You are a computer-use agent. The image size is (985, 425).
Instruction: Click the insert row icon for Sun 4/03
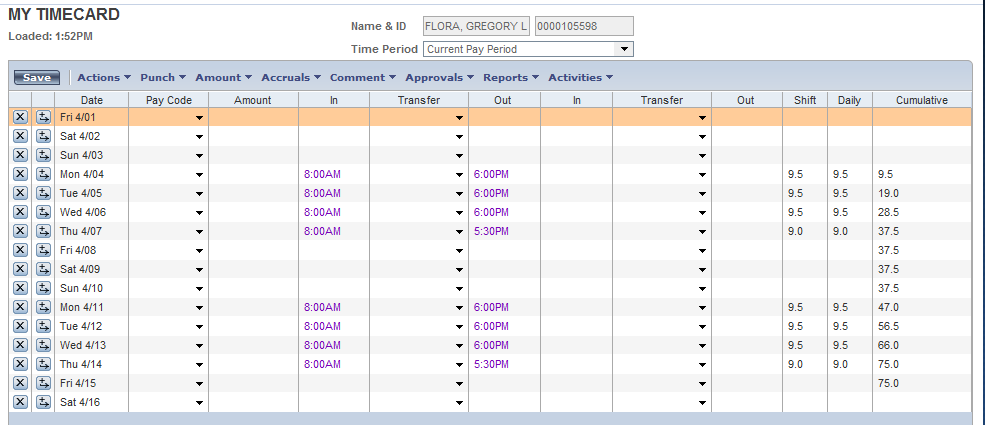(43, 155)
